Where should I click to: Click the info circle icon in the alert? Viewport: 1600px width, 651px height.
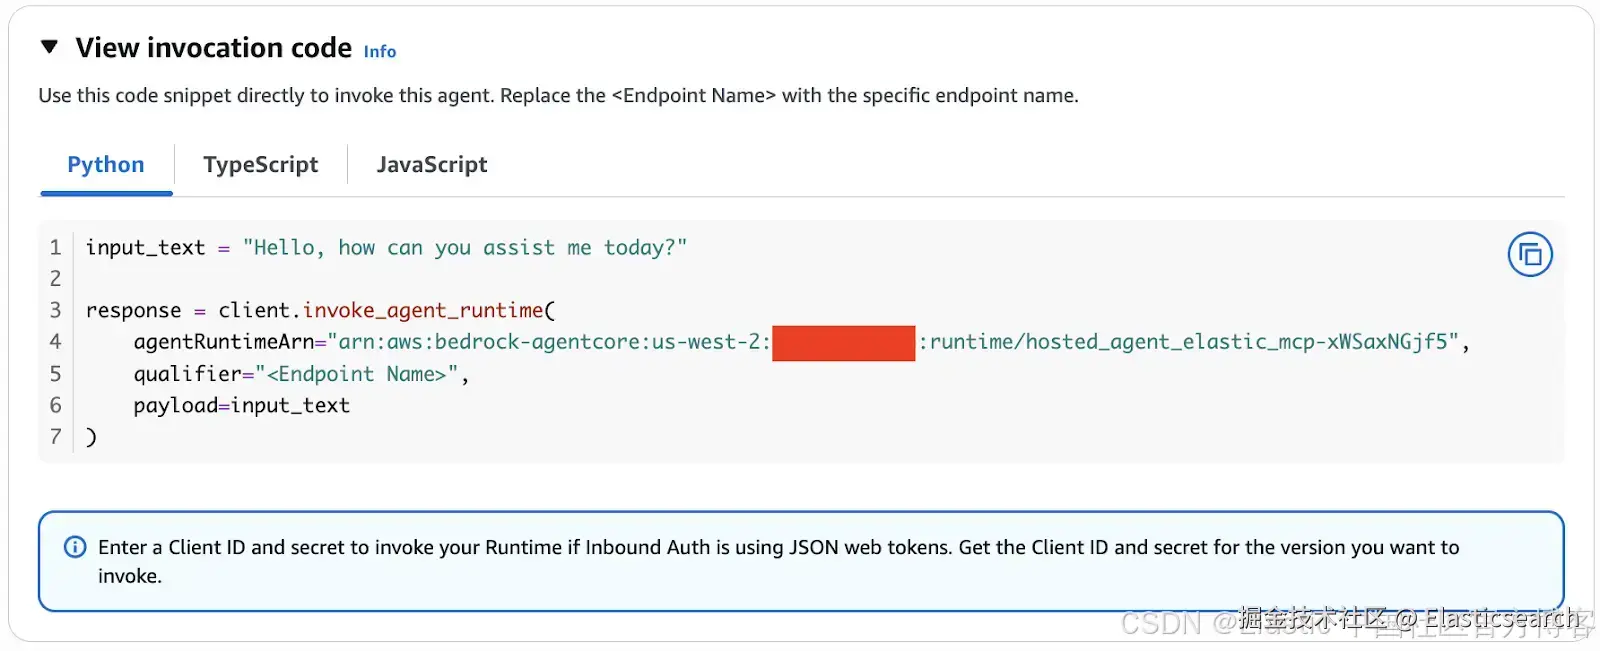coord(75,547)
